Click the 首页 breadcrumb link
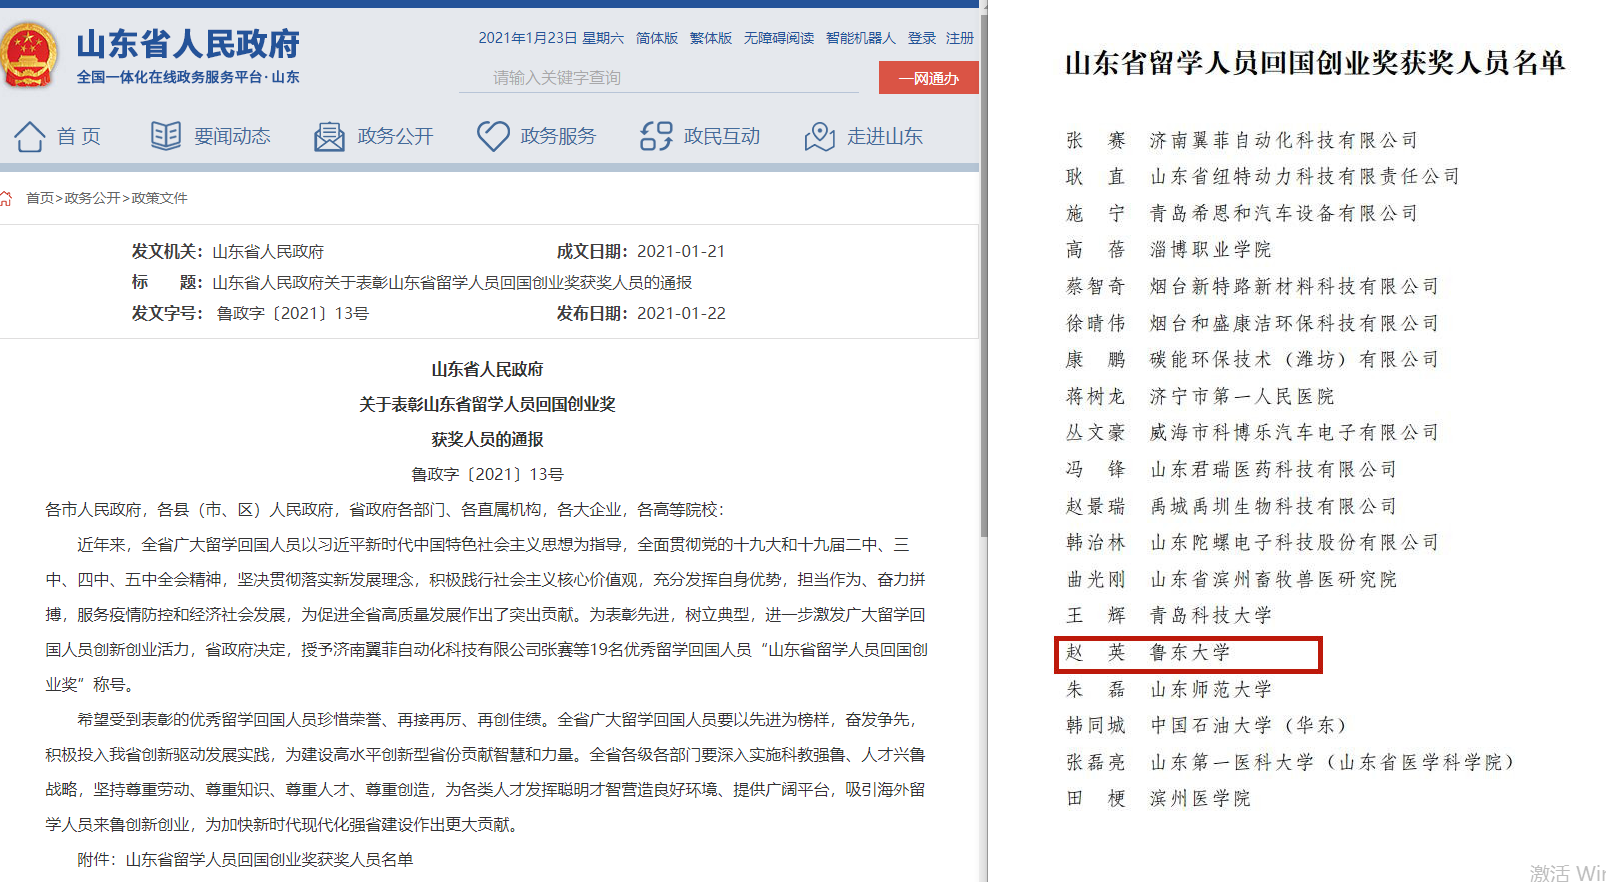1606x882 pixels. [40, 198]
